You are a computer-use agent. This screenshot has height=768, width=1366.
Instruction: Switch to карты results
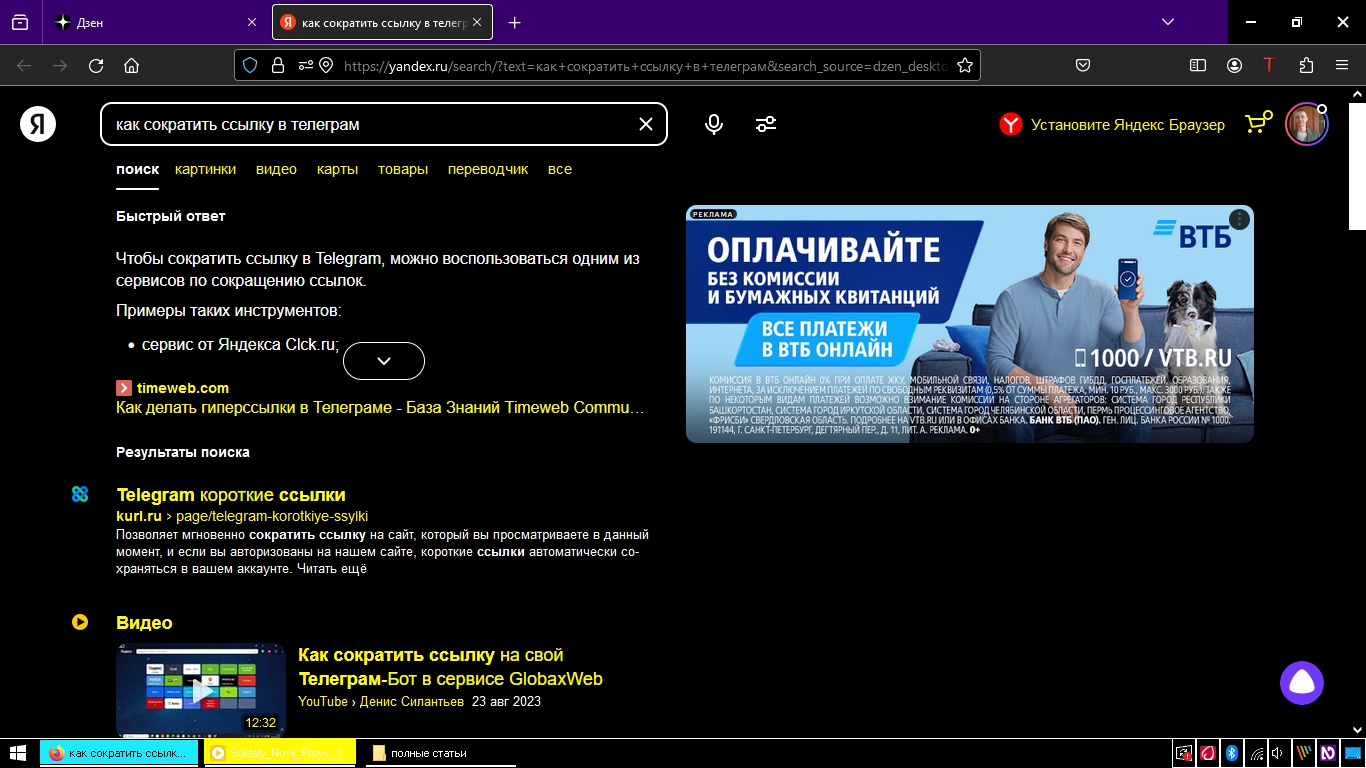click(337, 169)
